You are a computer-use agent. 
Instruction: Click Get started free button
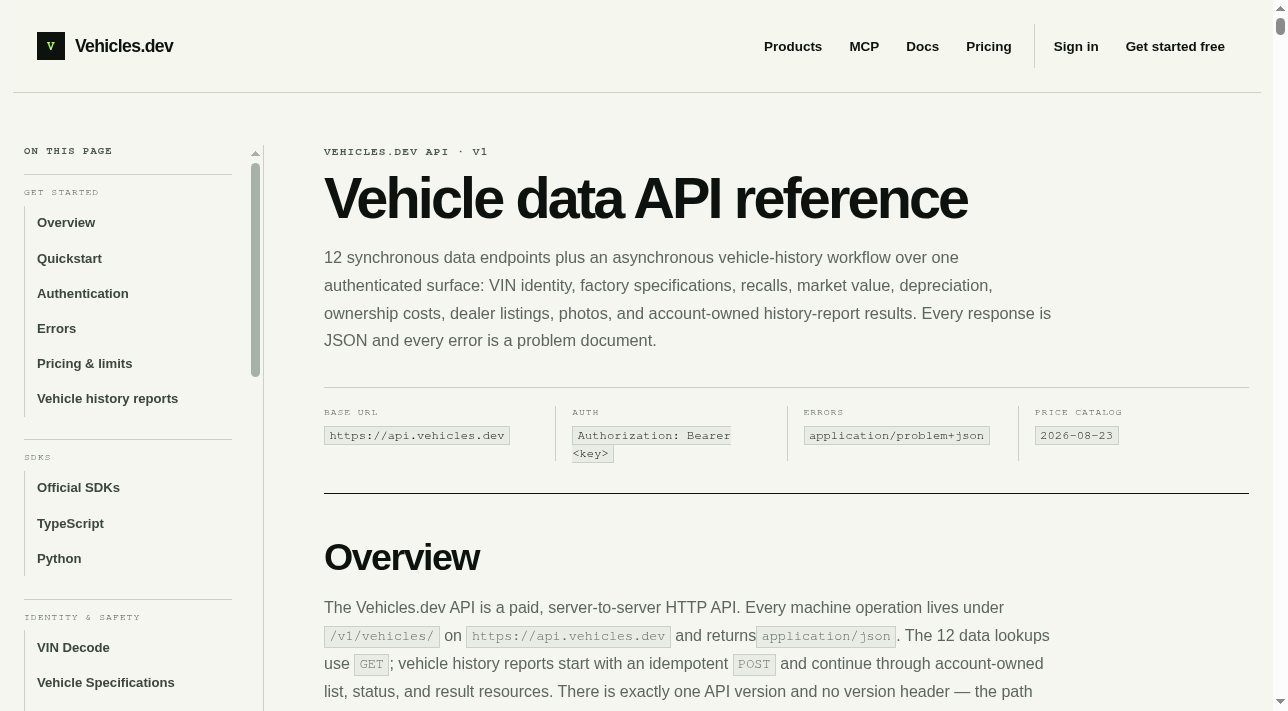coord(1175,47)
